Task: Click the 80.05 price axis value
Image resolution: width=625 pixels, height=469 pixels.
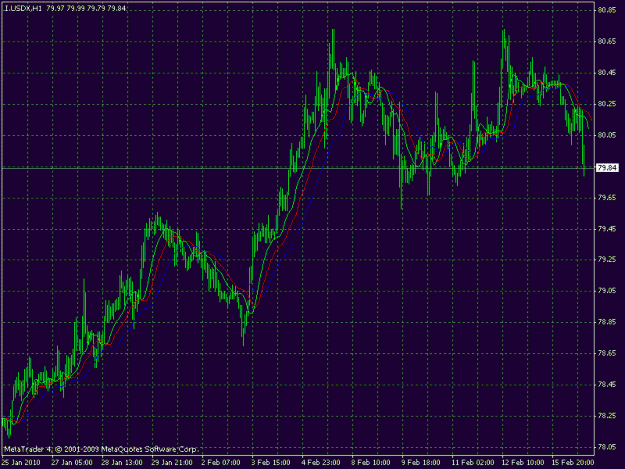Action: coord(607,135)
